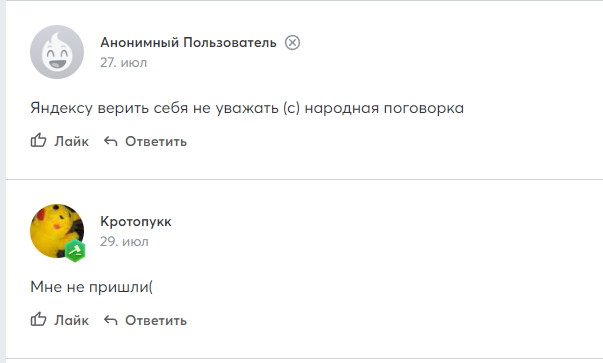Click Ответить on the anonymous user's comment
The height and width of the screenshot is (363, 603).
click(156, 142)
